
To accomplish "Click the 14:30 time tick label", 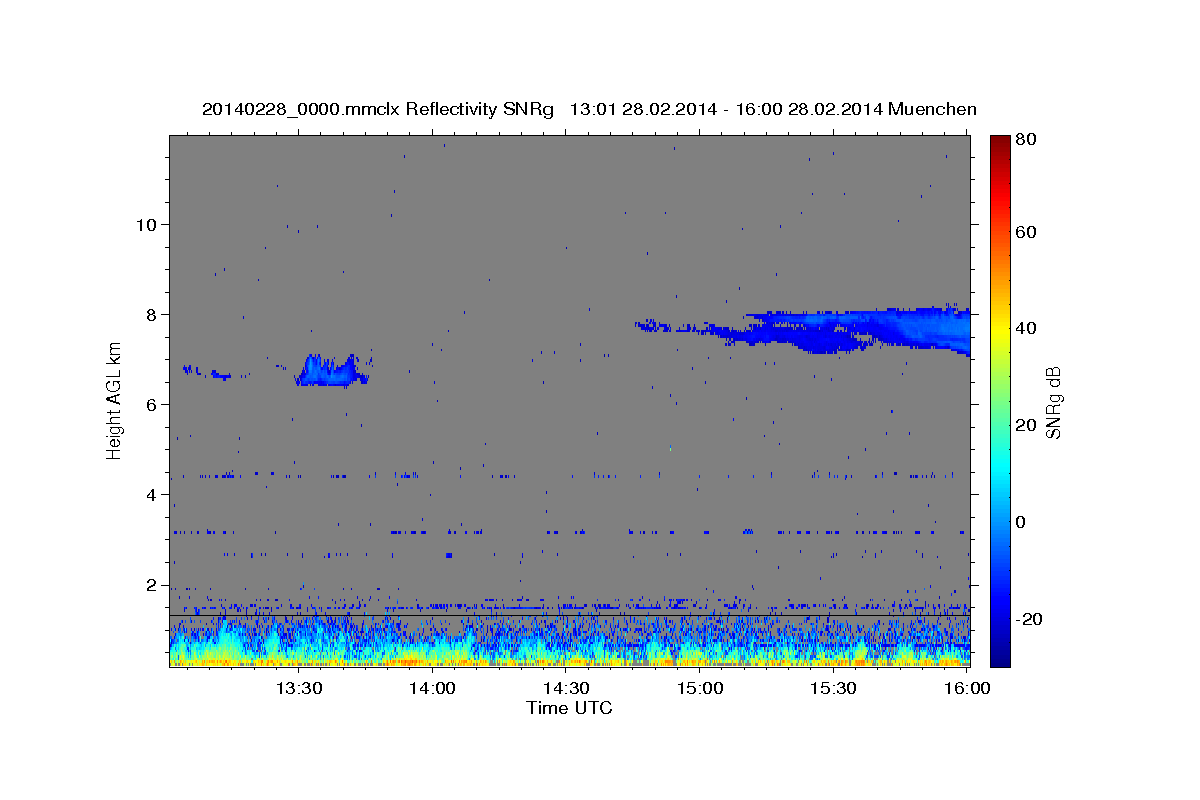I will (x=565, y=688).
